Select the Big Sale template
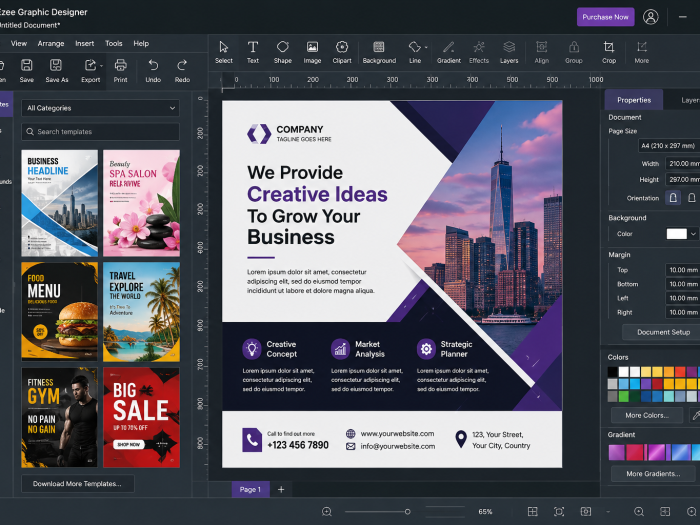Screen dimensions: 700x525 142,417
